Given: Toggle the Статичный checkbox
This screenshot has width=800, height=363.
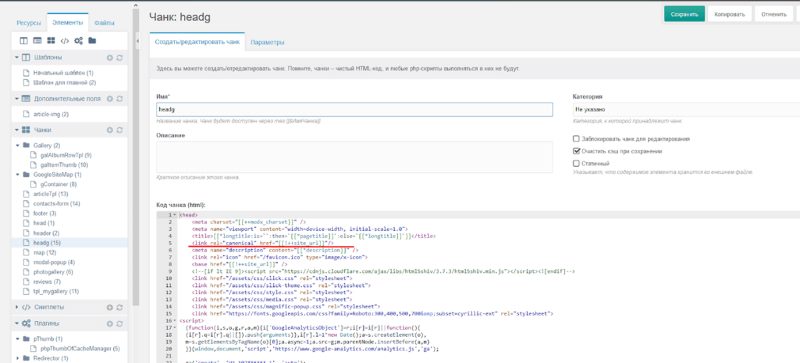Looking at the screenshot, I should click(577, 164).
